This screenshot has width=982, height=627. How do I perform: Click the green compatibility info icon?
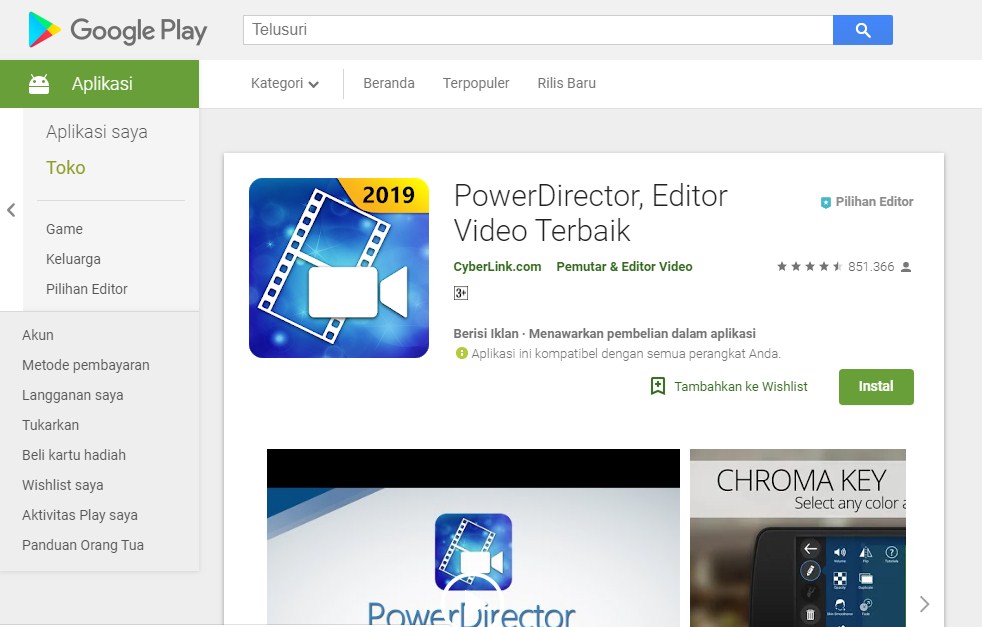462,353
